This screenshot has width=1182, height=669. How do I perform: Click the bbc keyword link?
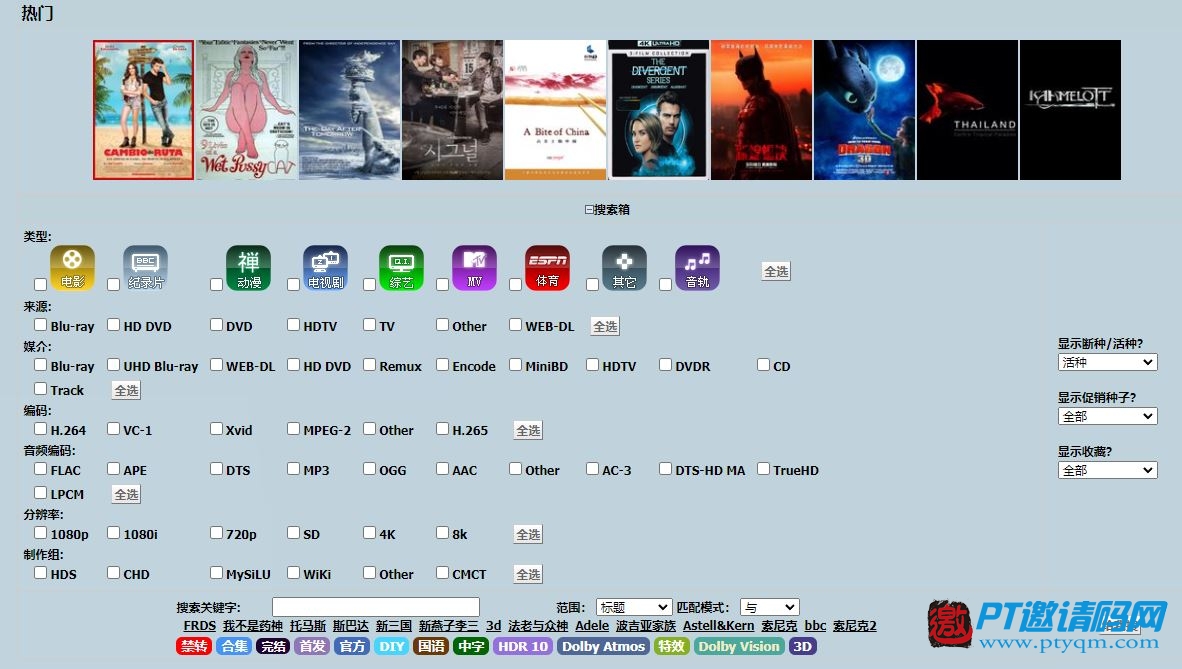point(816,626)
